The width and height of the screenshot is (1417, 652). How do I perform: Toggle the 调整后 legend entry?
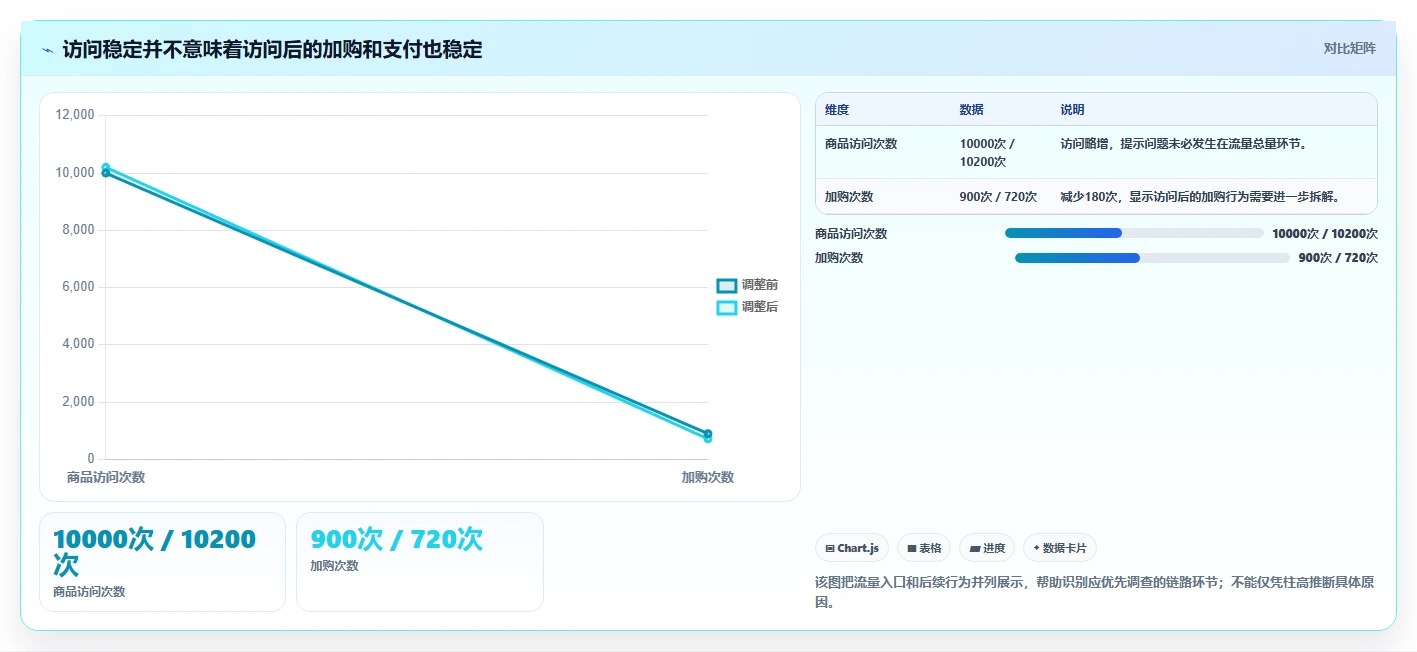click(x=747, y=307)
